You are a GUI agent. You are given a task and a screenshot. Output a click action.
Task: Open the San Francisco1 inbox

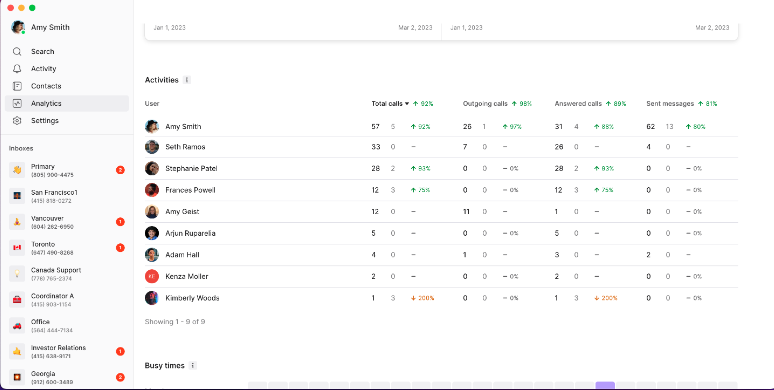[x=67, y=196]
